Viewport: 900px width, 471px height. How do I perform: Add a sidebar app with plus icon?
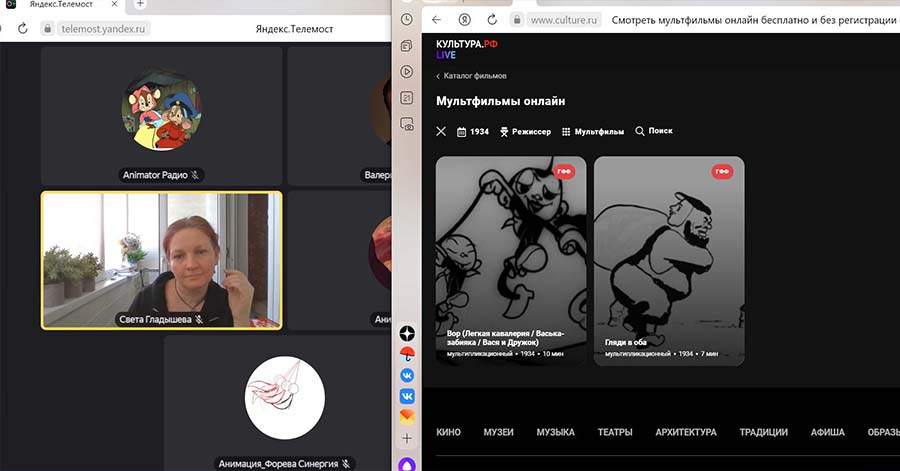(x=406, y=439)
